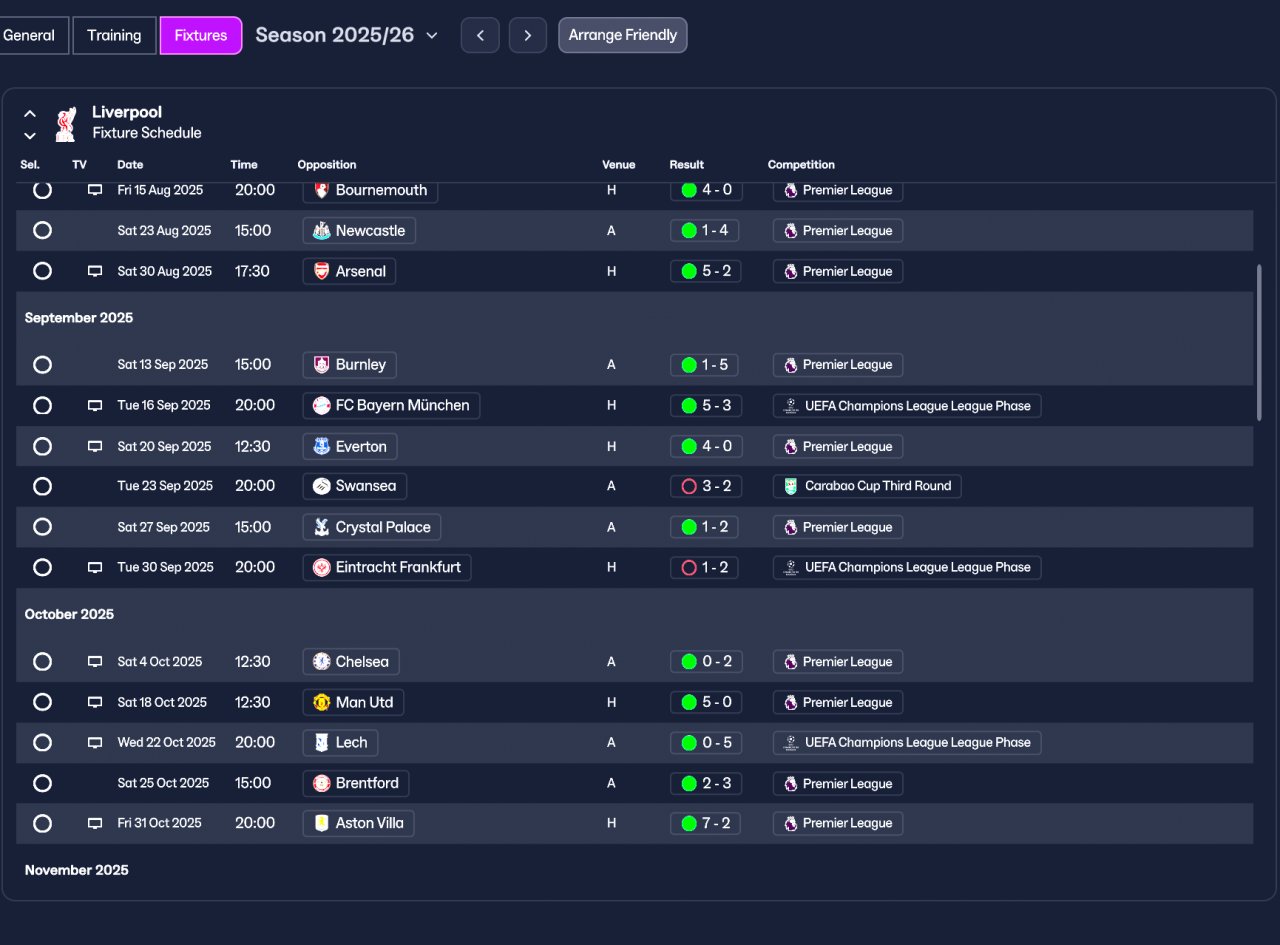This screenshot has width=1280, height=945.
Task: Click the Carabao Cup logo icon
Action: [791, 486]
